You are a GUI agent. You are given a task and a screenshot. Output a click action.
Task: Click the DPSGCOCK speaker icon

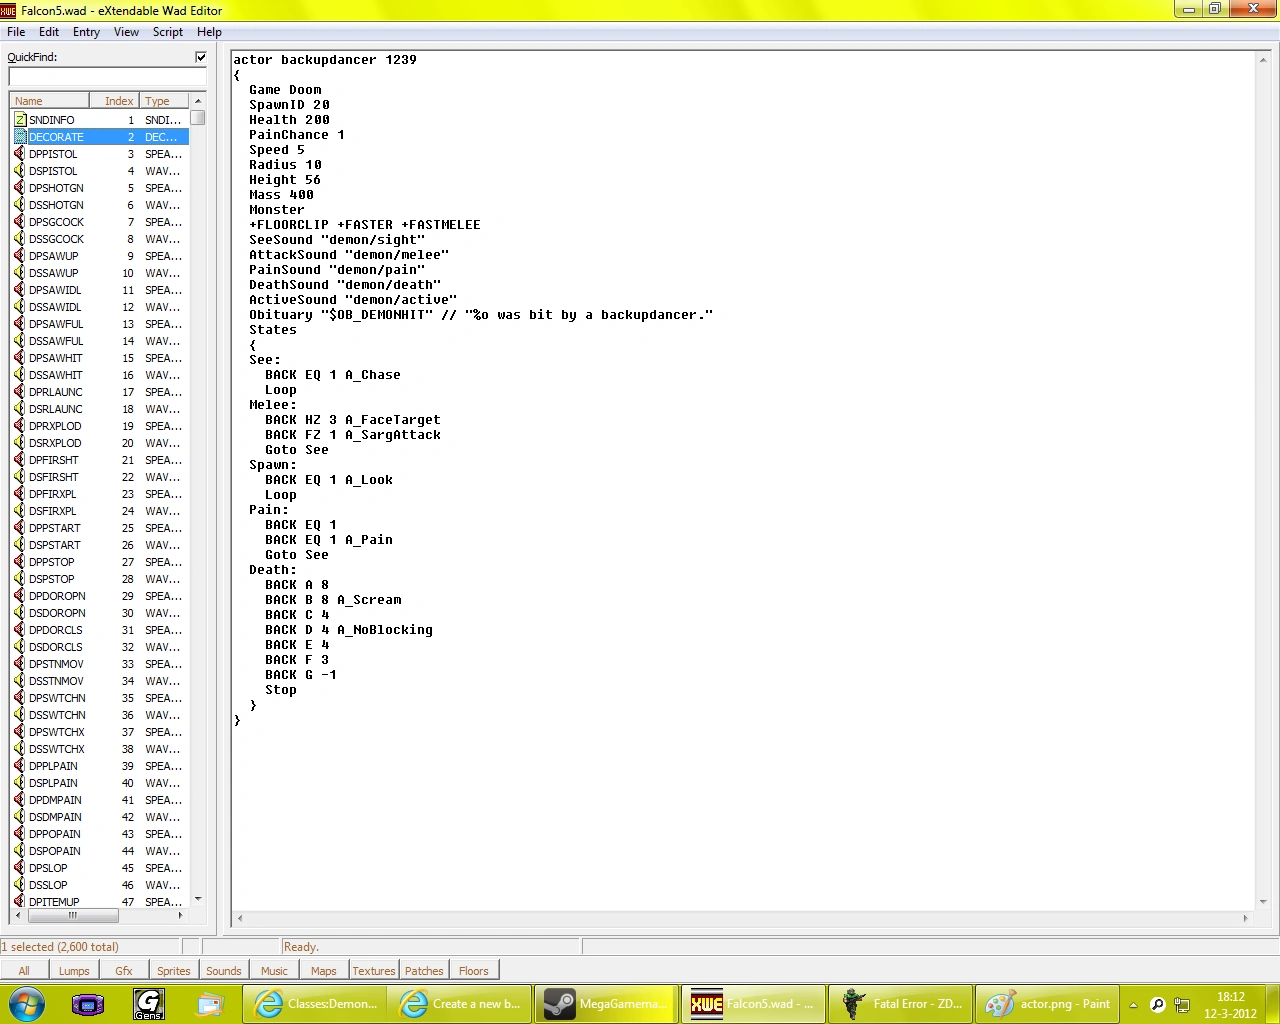[x=20, y=222]
